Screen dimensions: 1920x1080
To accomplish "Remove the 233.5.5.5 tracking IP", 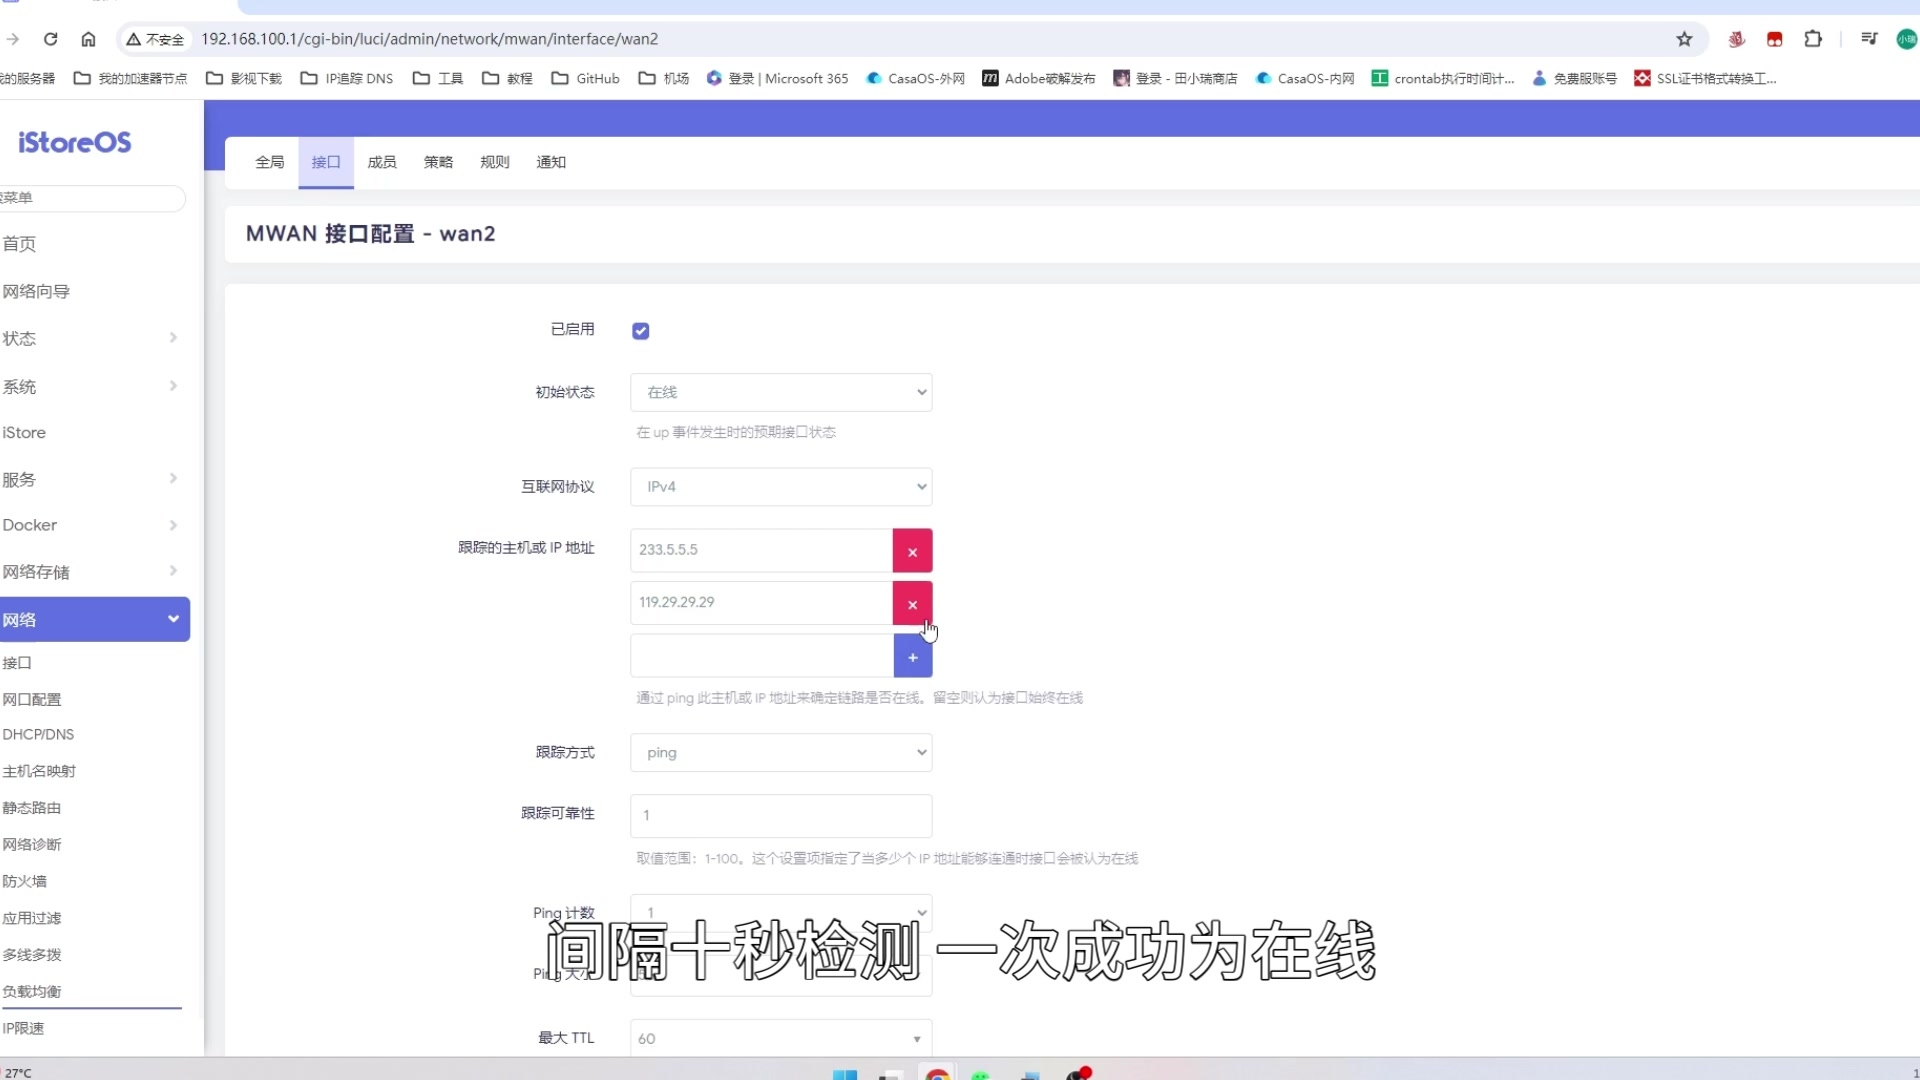I will pyautogui.click(x=915, y=551).
